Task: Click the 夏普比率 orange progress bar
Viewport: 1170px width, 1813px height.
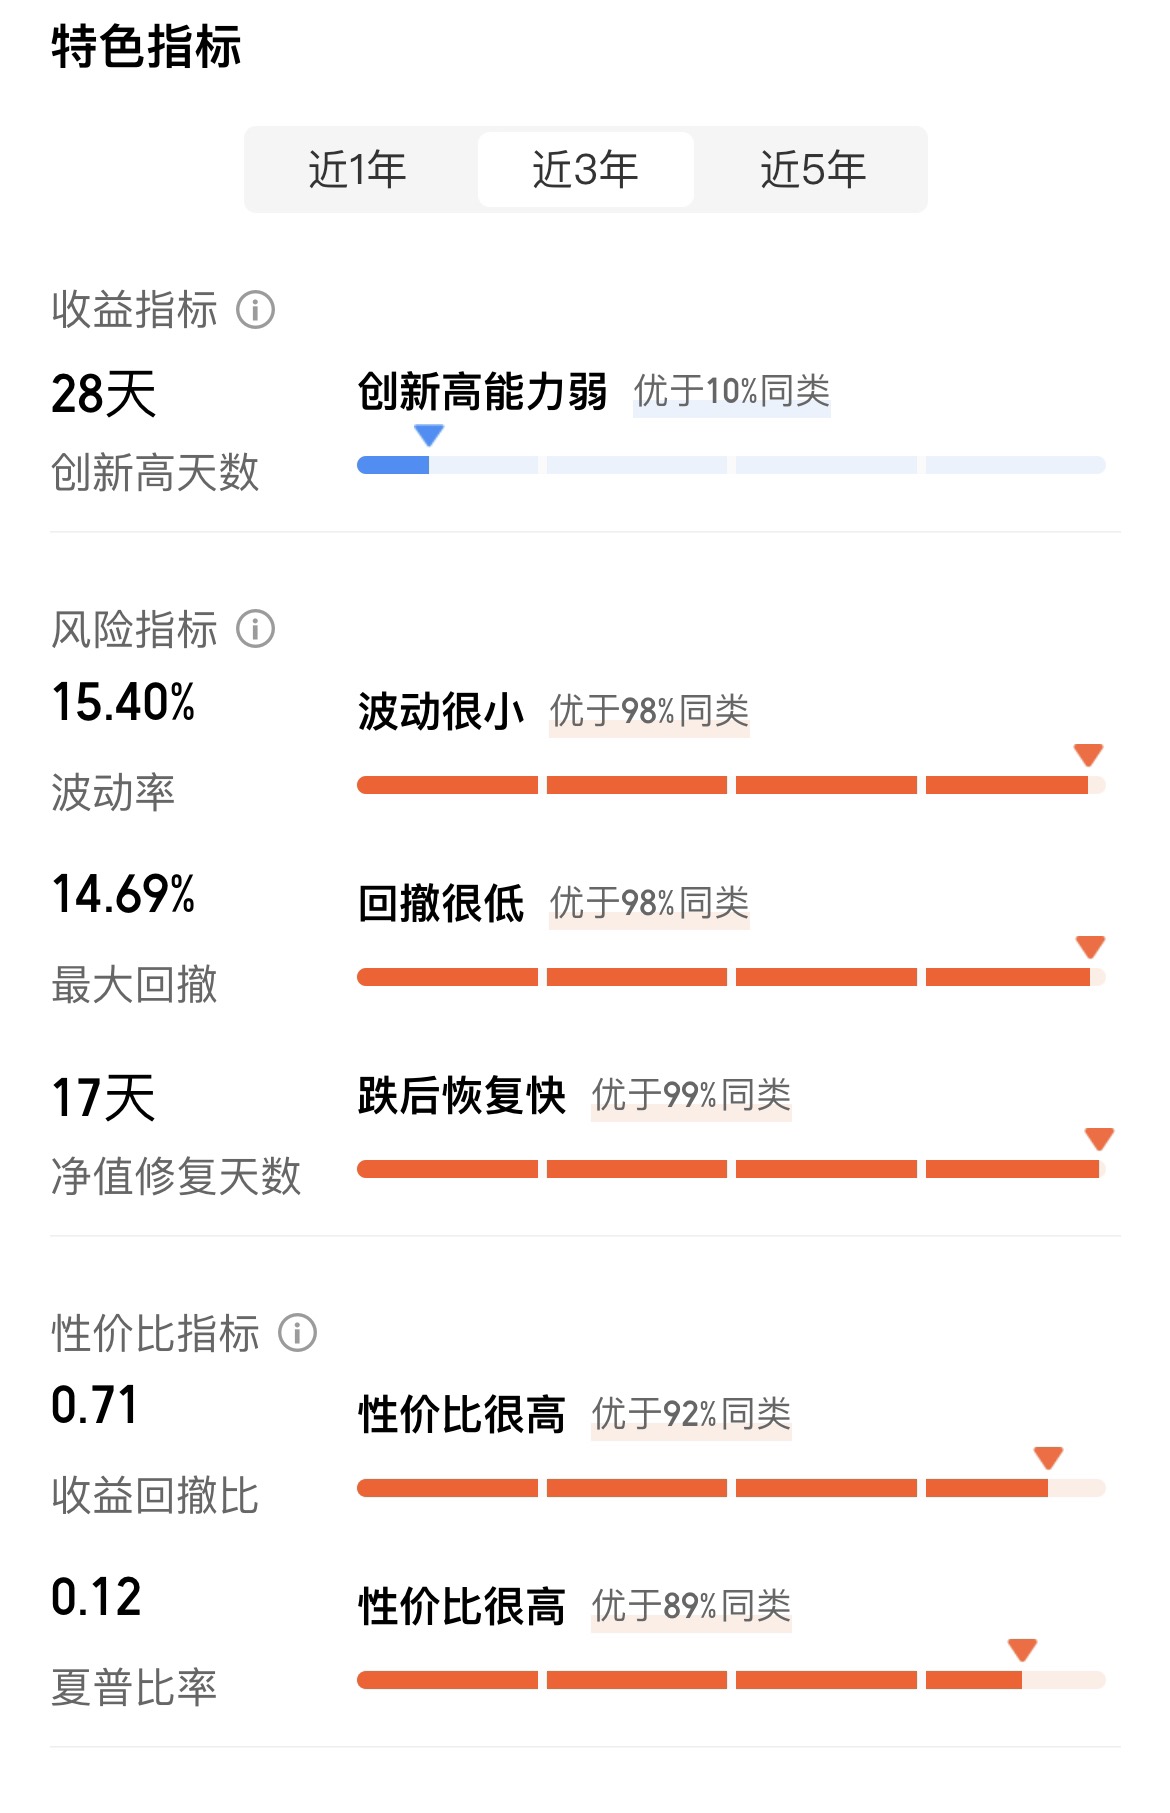Action: pos(731,1680)
